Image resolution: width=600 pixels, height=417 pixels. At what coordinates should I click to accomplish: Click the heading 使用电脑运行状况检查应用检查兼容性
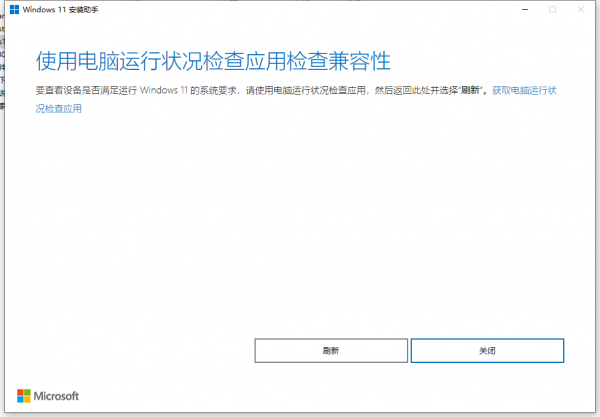(x=213, y=61)
